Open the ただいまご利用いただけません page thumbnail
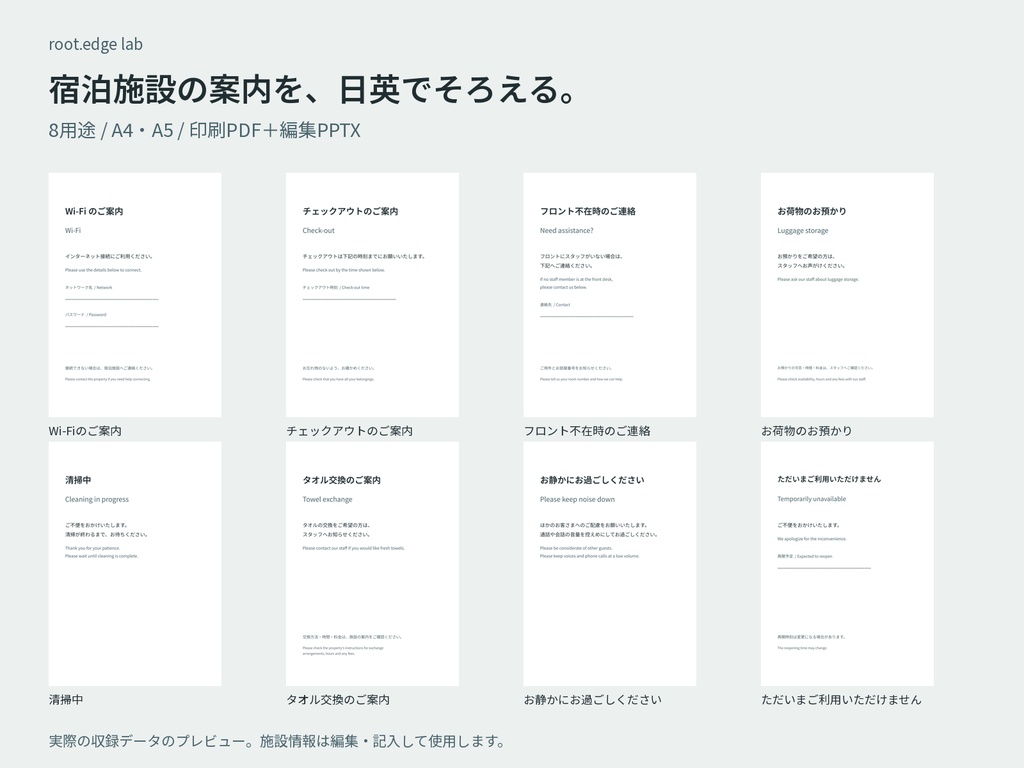The width and height of the screenshot is (1024, 768). (847, 564)
